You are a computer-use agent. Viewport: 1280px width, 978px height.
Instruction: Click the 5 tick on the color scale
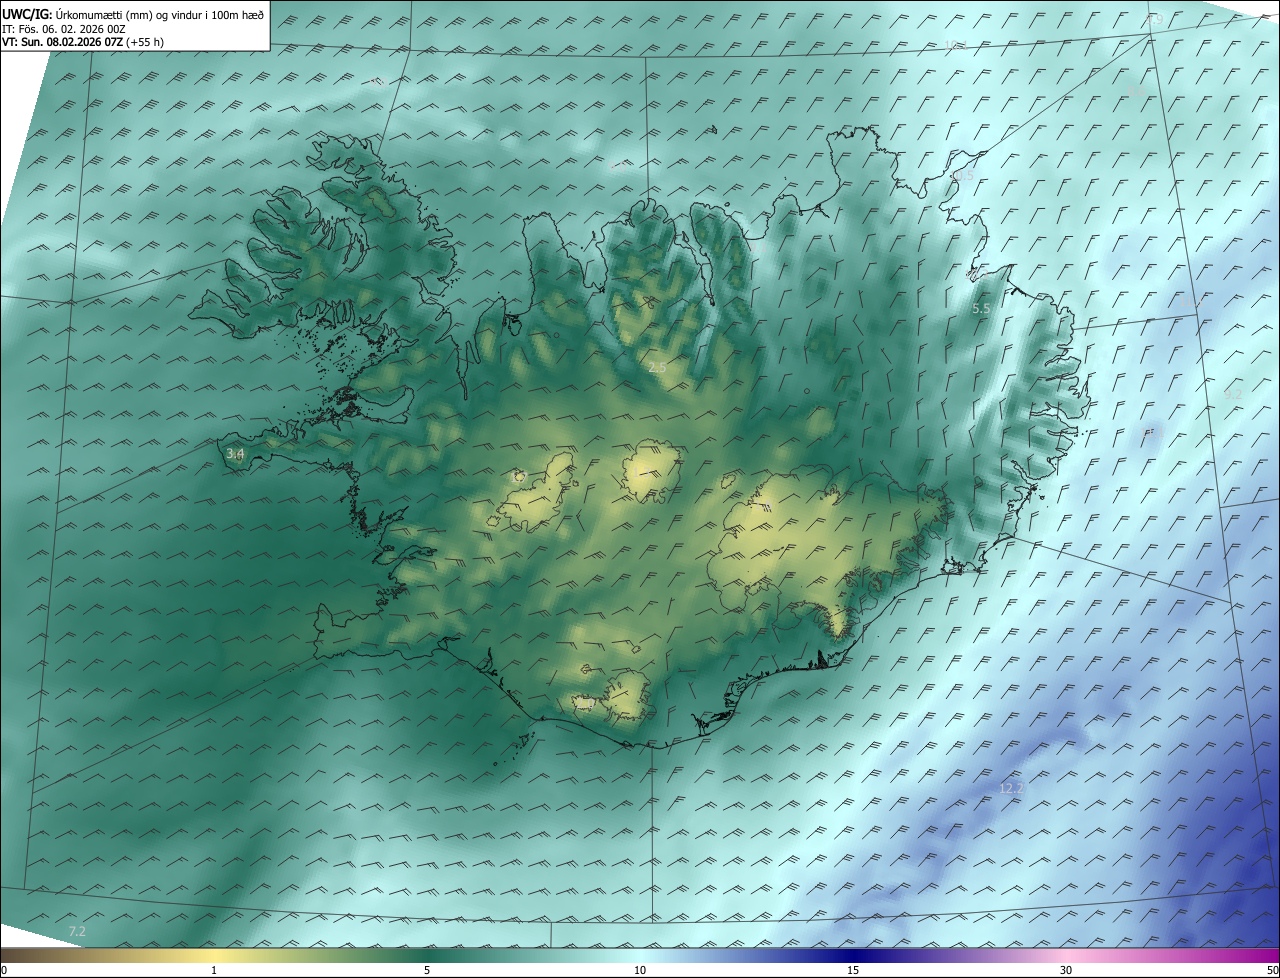(x=427, y=970)
